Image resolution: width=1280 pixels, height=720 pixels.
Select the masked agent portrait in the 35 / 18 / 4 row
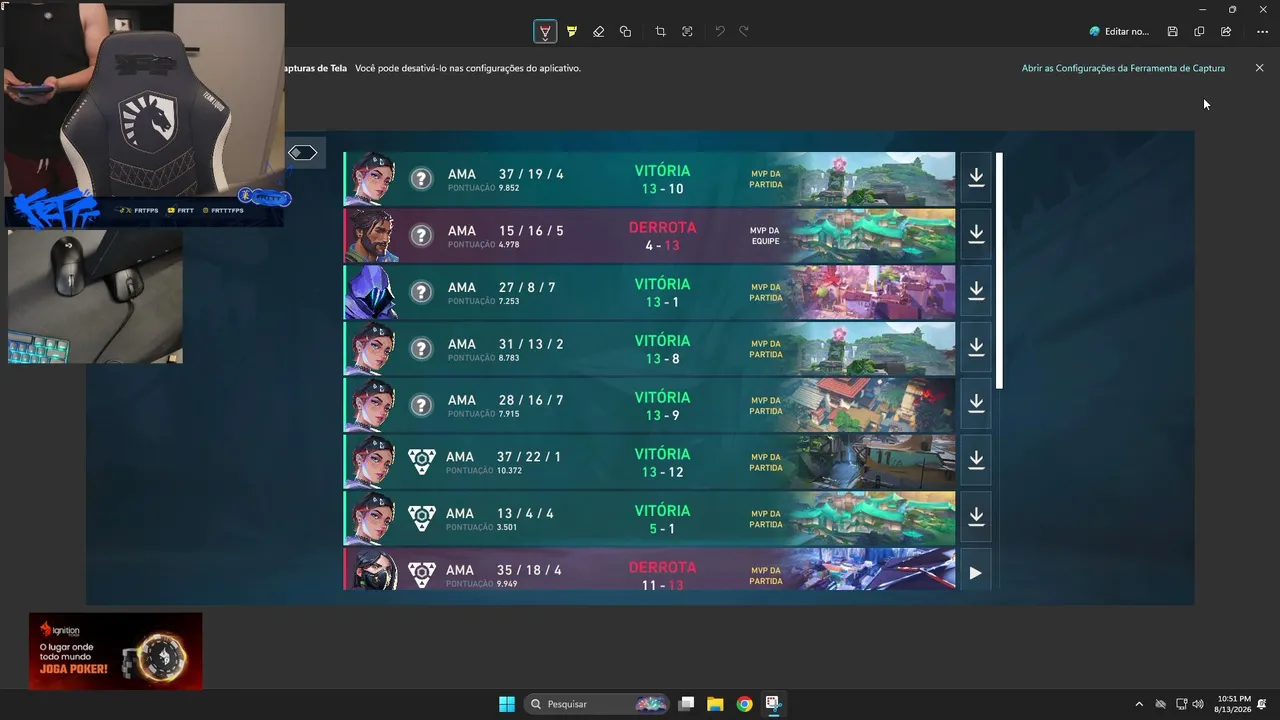372,570
